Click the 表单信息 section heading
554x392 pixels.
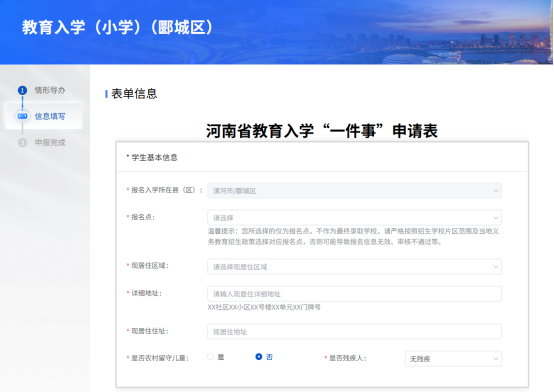(134, 94)
